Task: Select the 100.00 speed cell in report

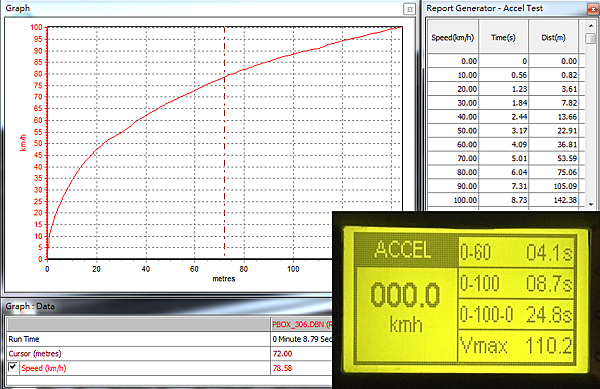Action: (x=453, y=200)
